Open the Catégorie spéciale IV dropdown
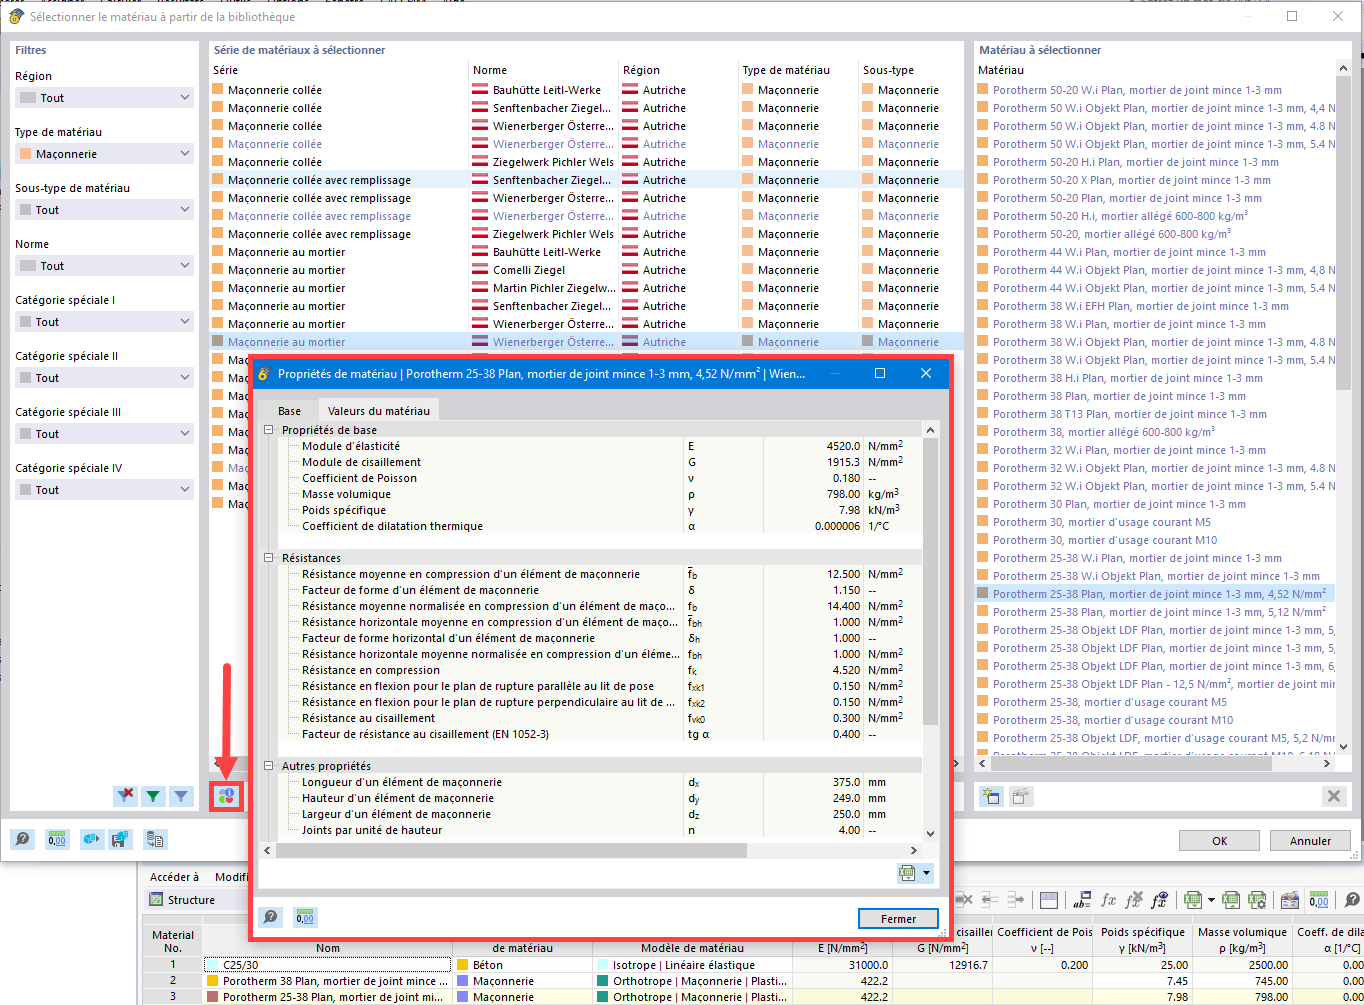The height and width of the screenshot is (1005, 1364). (x=104, y=490)
